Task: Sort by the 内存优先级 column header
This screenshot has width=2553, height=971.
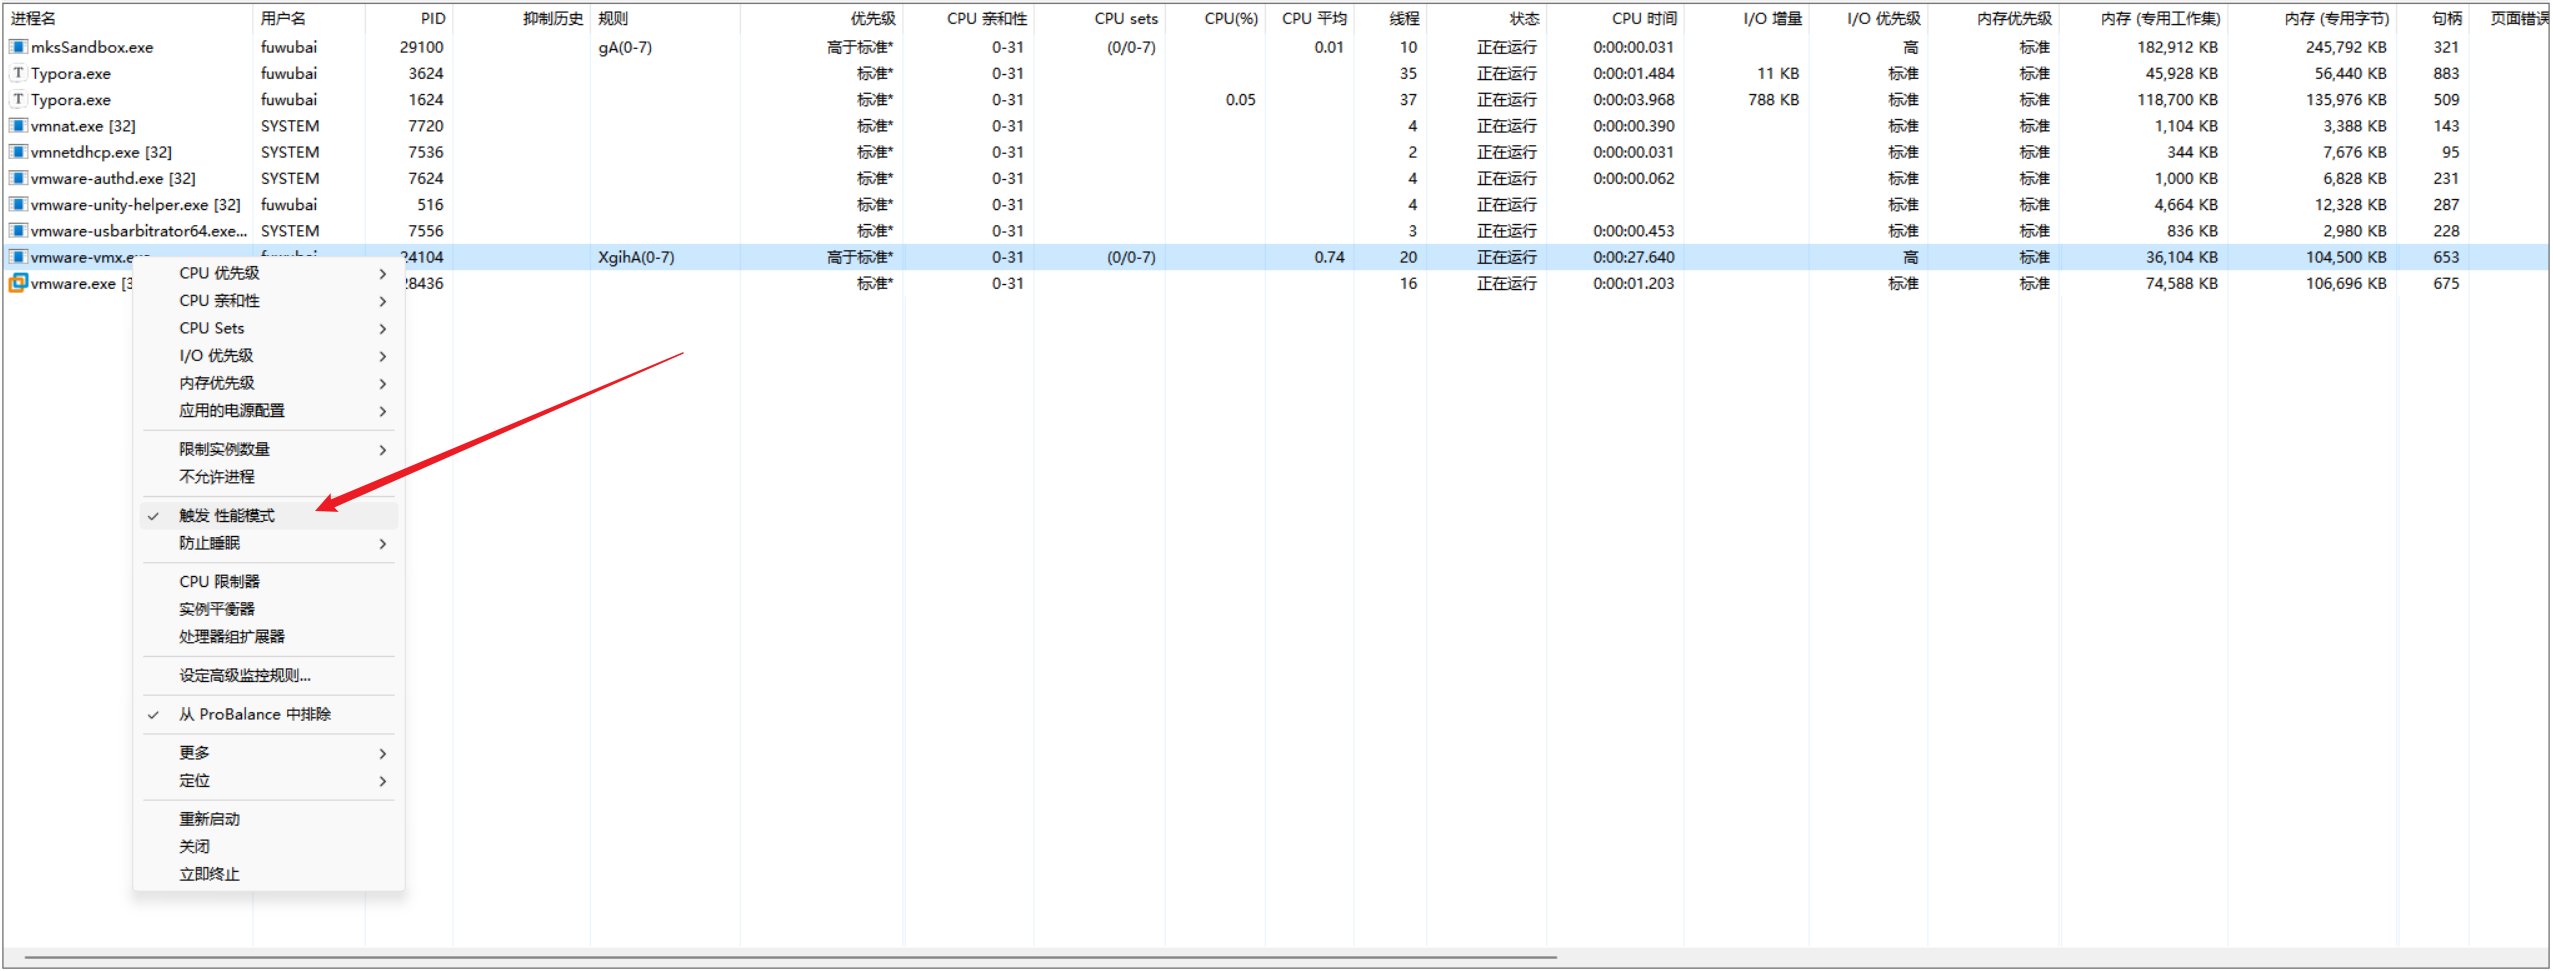Action: [1994, 19]
